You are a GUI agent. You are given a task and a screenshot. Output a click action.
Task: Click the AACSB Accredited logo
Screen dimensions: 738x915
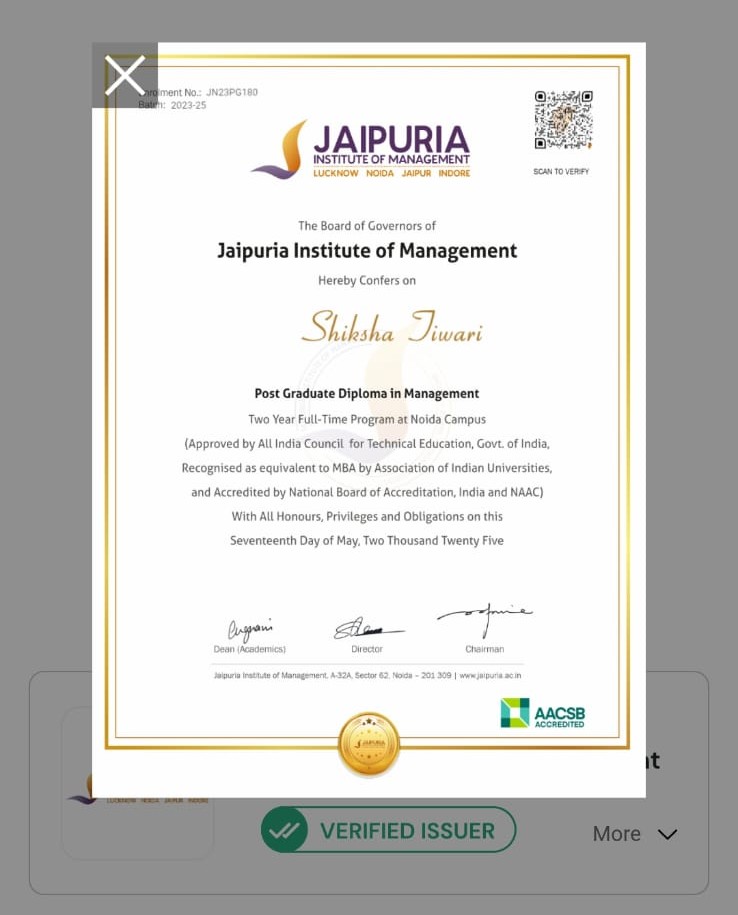tap(543, 713)
